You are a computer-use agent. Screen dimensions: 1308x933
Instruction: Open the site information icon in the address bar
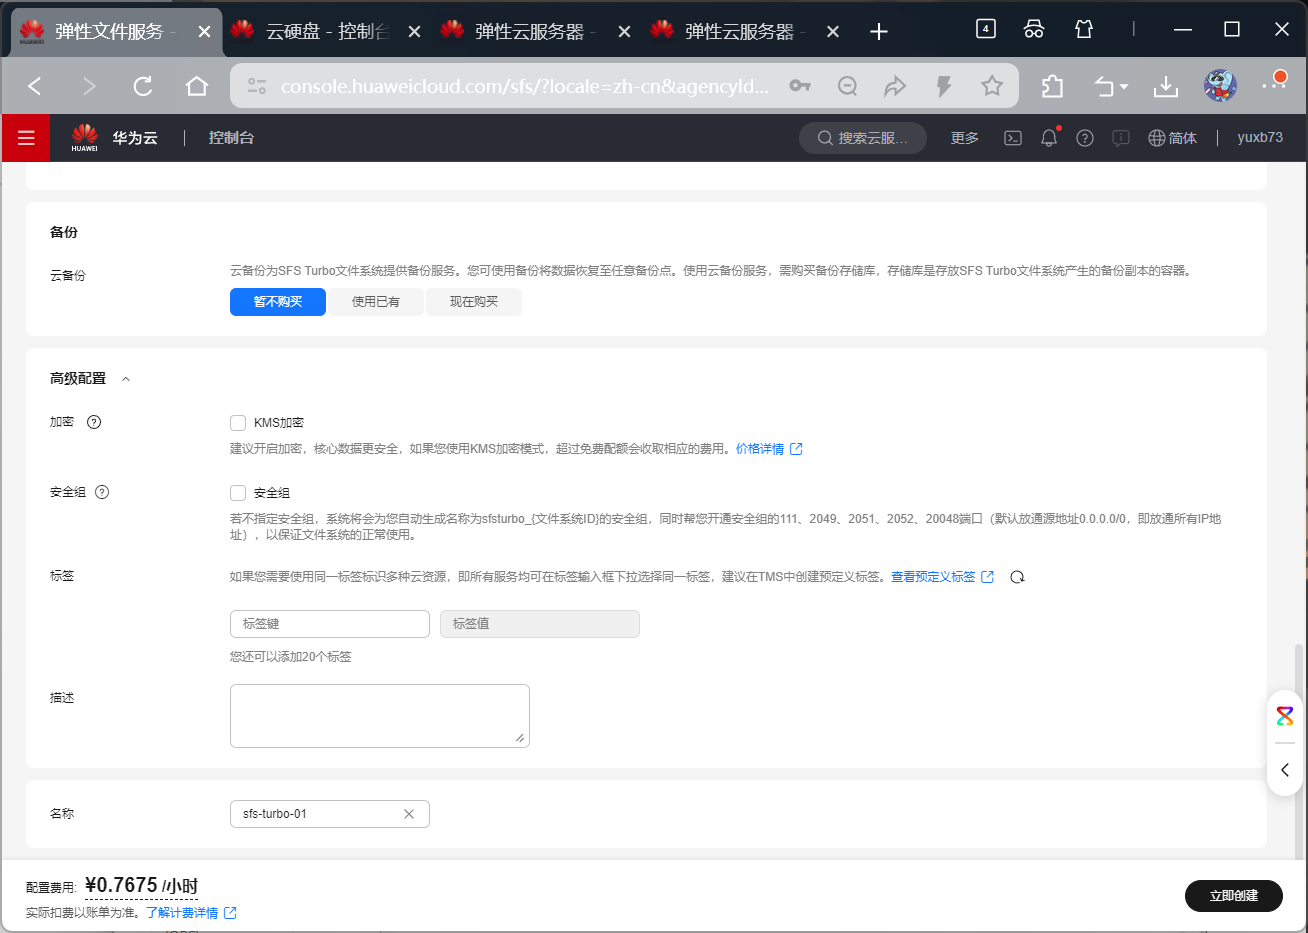coord(257,86)
